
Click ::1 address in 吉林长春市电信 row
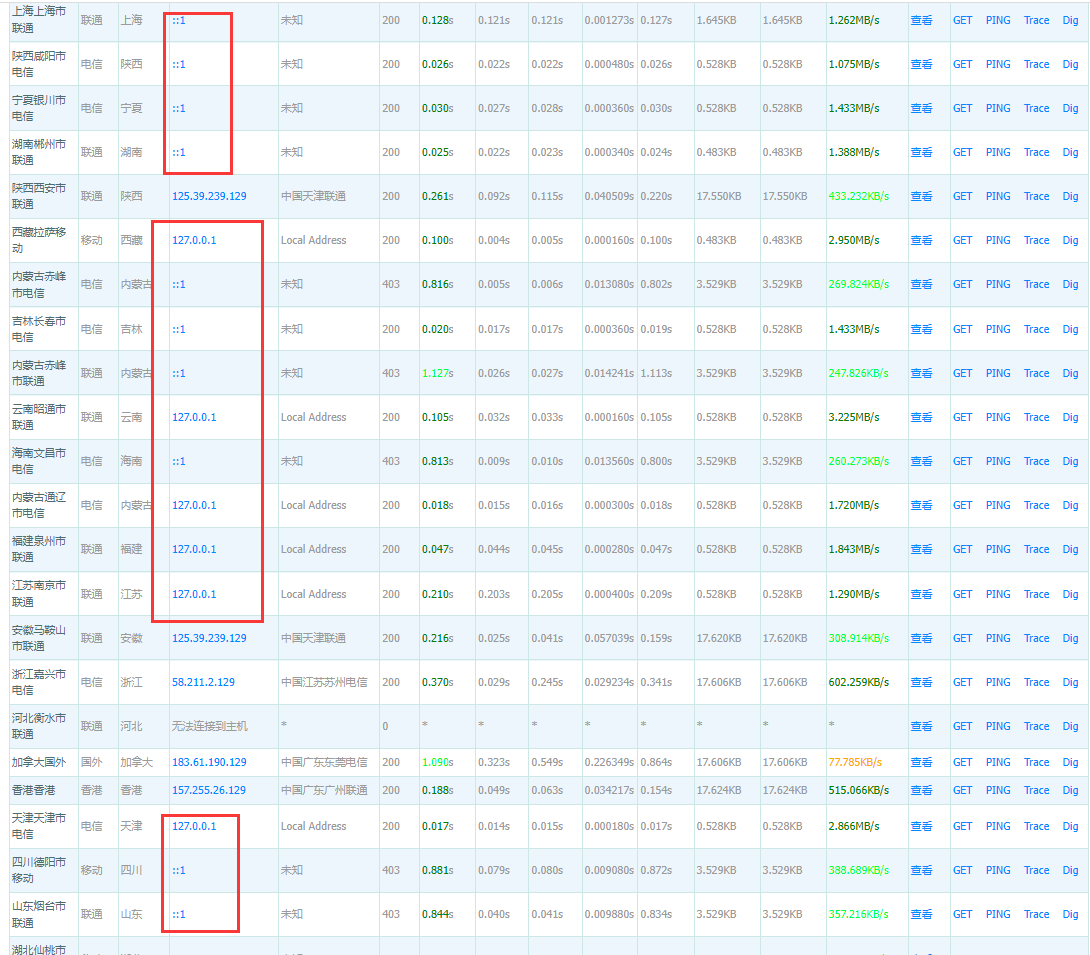pos(179,329)
